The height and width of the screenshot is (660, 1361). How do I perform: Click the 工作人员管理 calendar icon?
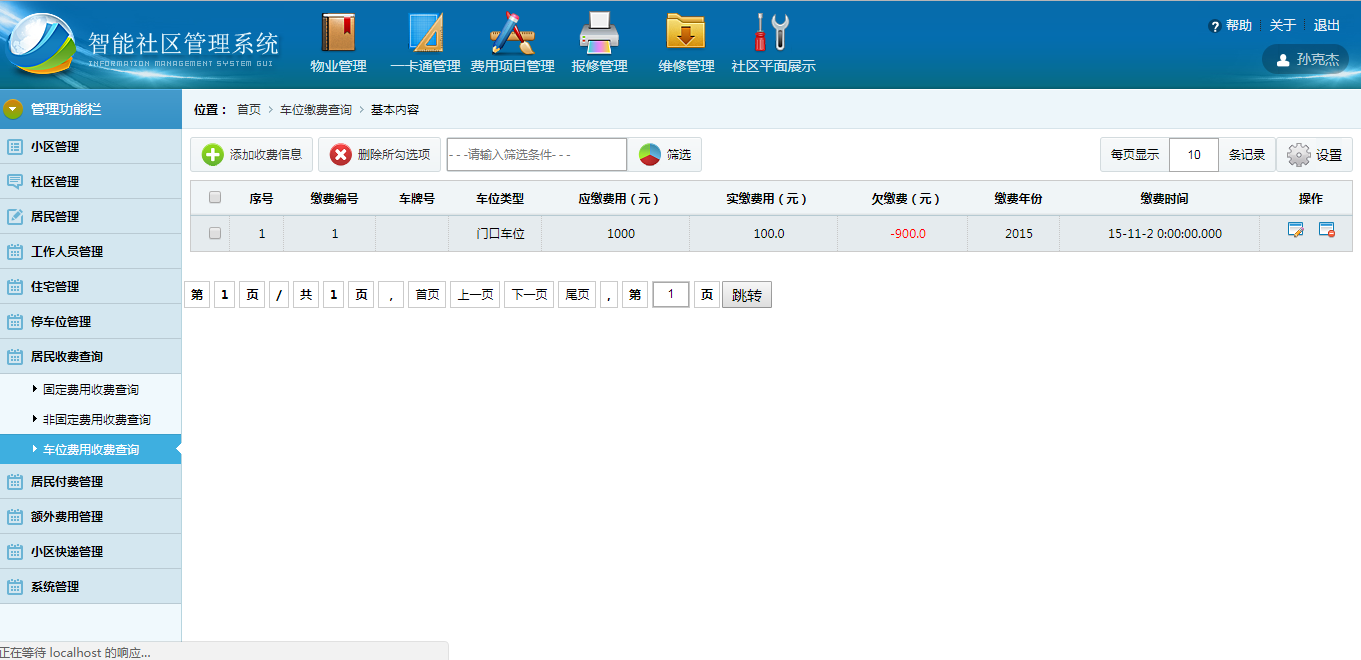pos(15,251)
